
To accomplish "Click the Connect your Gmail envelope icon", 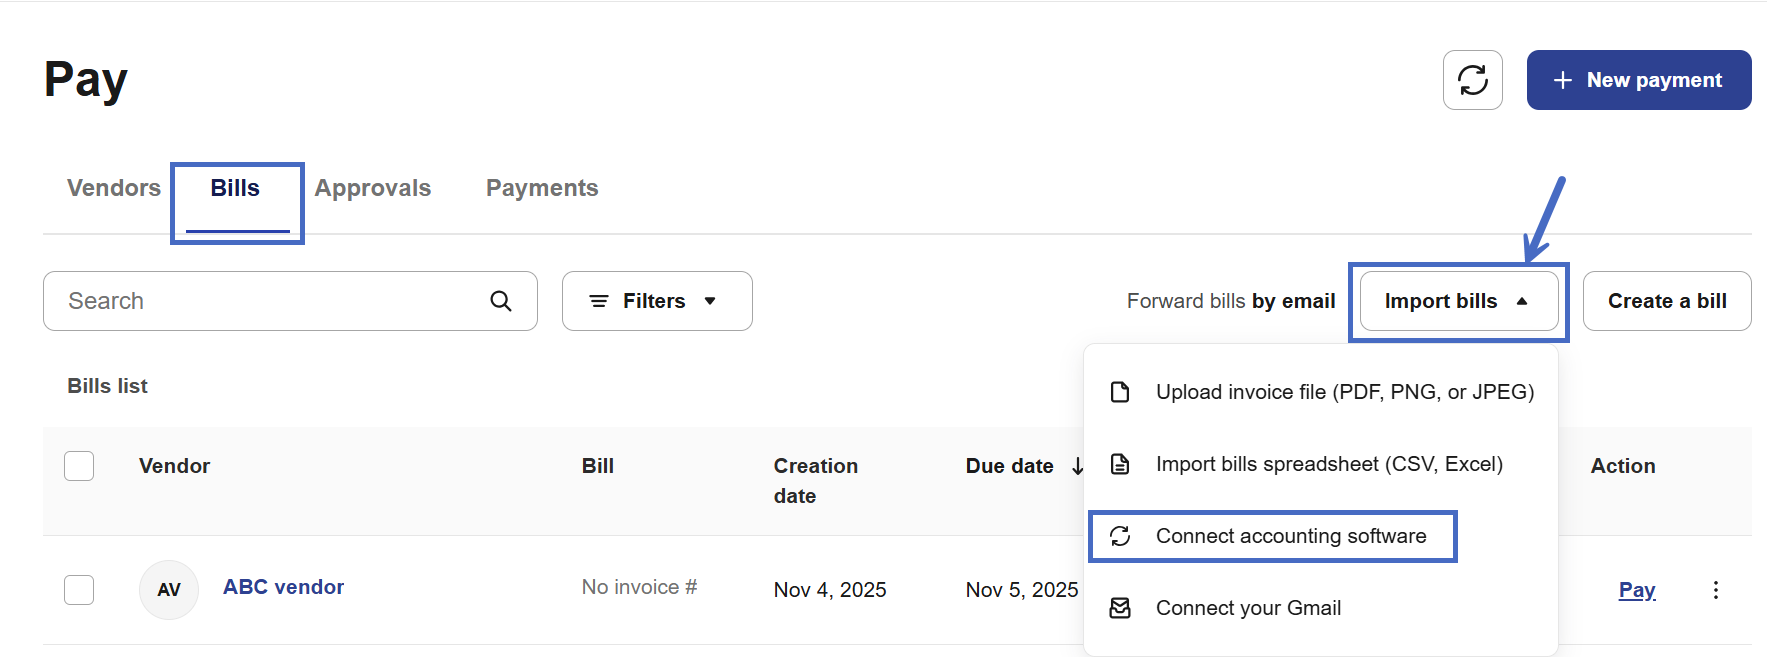I will point(1120,608).
